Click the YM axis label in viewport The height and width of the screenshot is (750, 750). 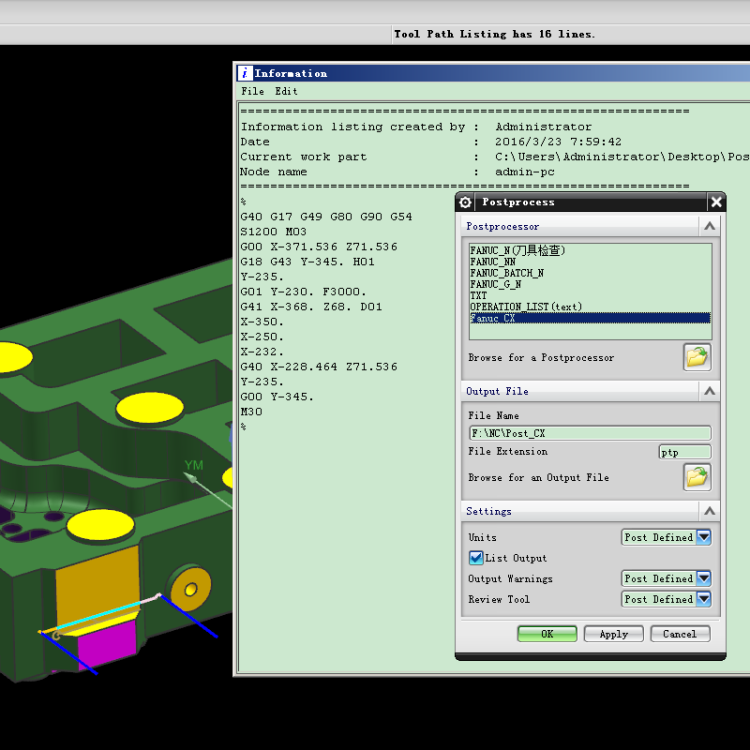pos(194,465)
